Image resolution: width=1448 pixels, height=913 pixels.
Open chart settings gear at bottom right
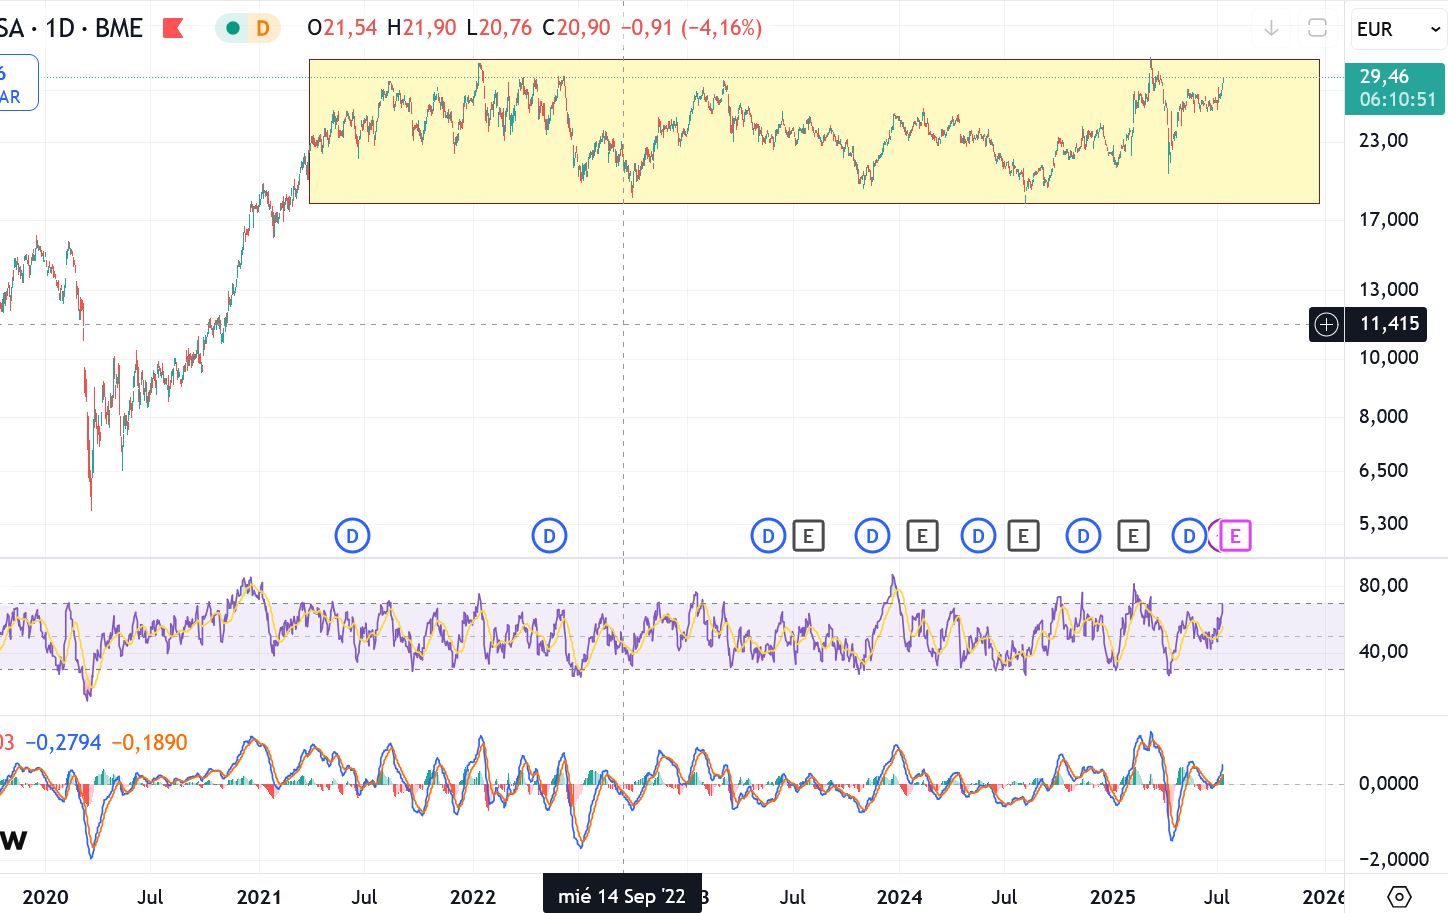1400,896
